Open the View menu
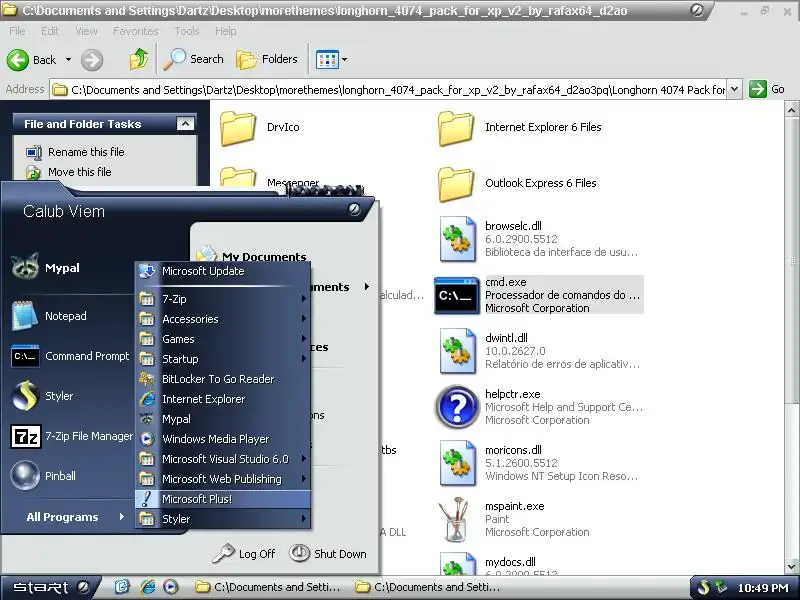The image size is (800, 600). (x=86, y=31)
